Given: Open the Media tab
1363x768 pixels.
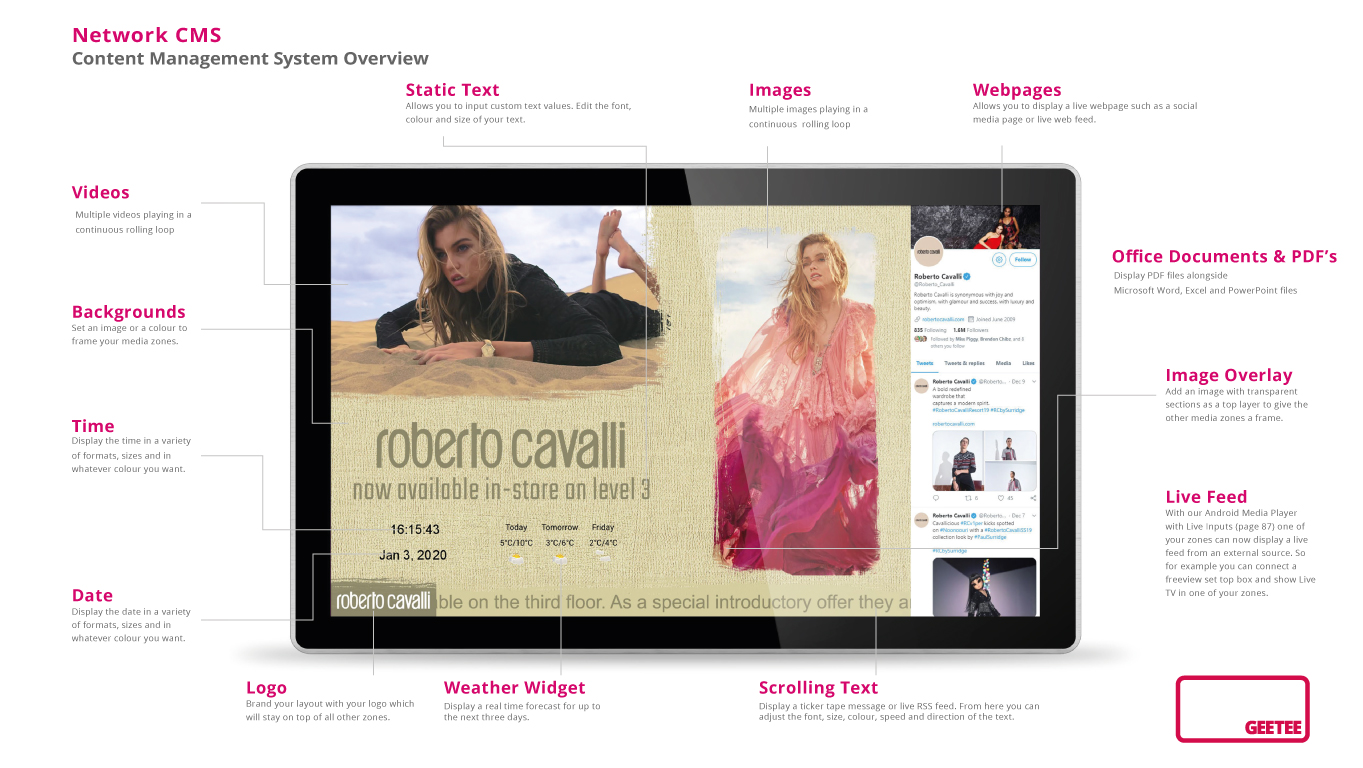Looking at the screenshot, I should click(1003, 363).
